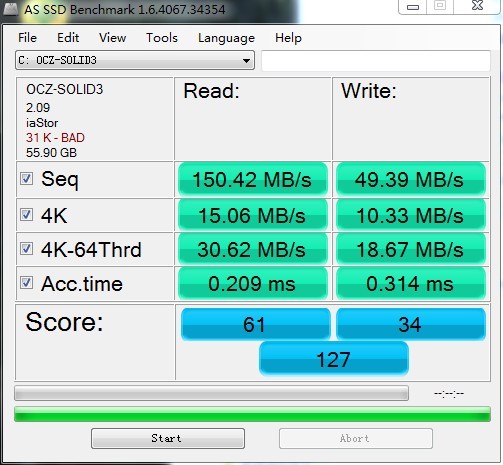Image resolution: width=503 pixels, height=465 pixels.
Task: Click the Abort button
Action: click(356, 438)
